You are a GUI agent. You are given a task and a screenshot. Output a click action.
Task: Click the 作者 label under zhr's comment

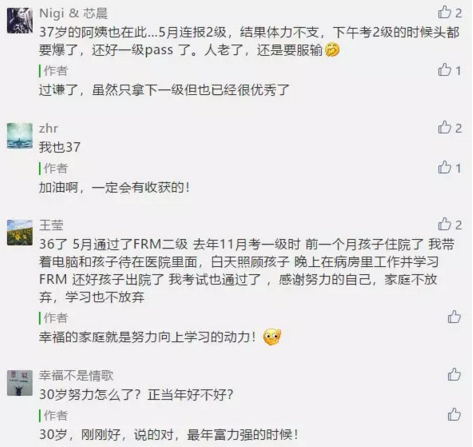55,168
